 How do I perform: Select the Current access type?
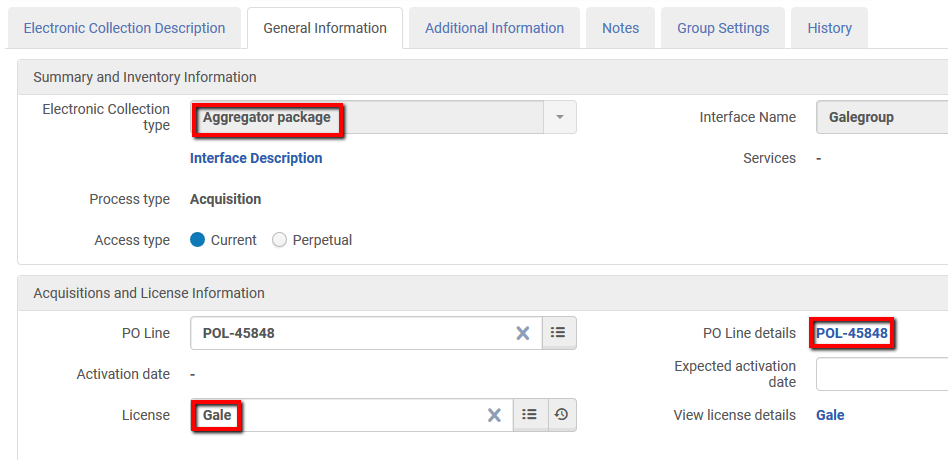coord(198,240)
